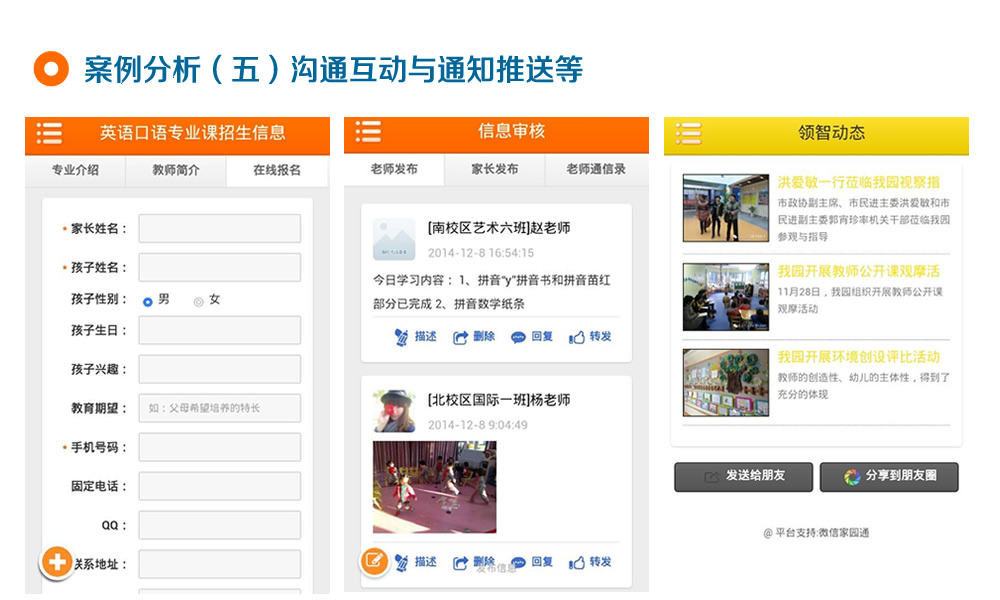Switch to the 教师简介 tab
This screenshot has width=1000, height=600.
tap(176, 170)
